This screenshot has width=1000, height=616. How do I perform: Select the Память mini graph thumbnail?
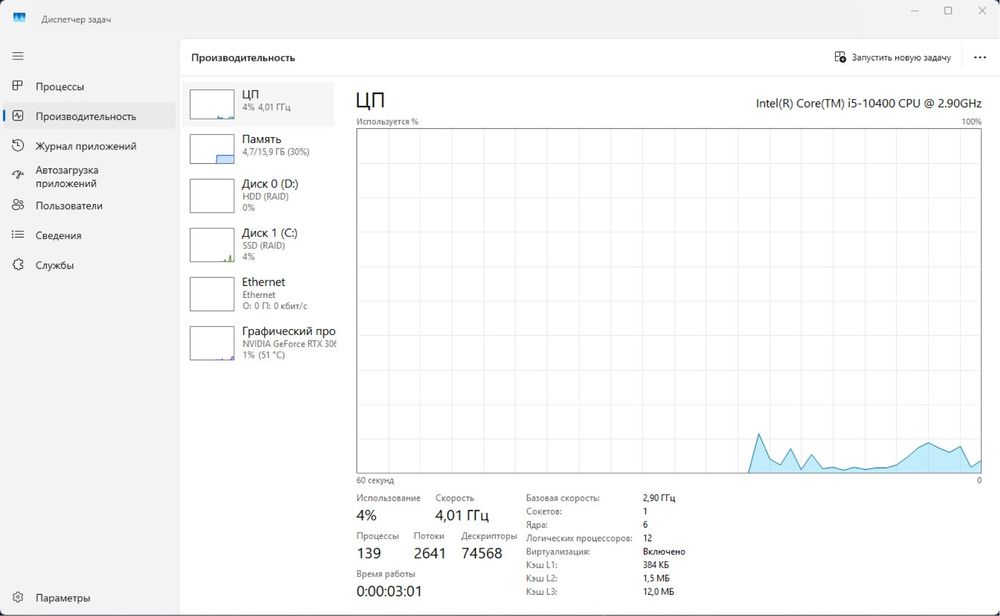(212, 149)
